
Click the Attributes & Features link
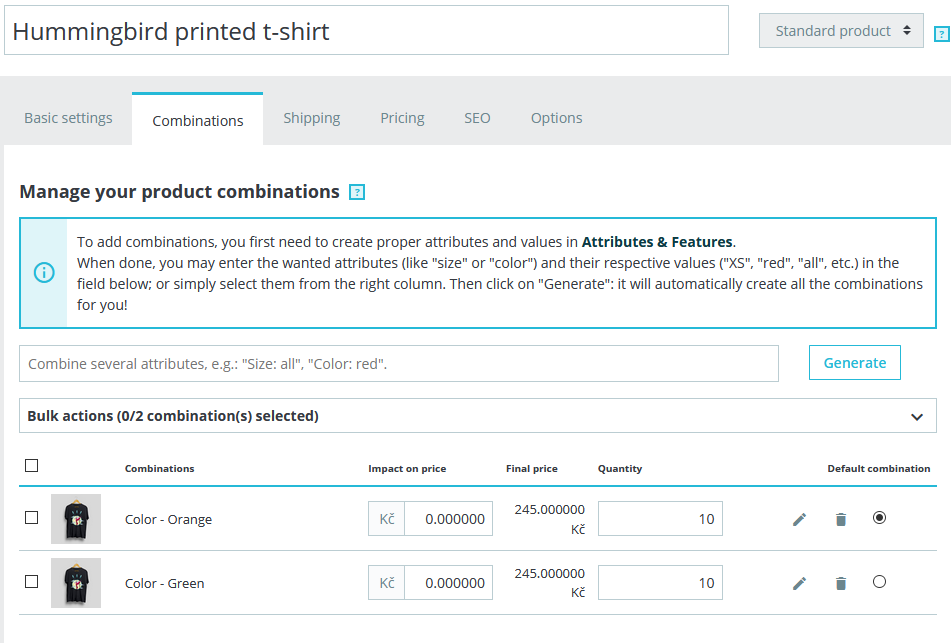657,242
